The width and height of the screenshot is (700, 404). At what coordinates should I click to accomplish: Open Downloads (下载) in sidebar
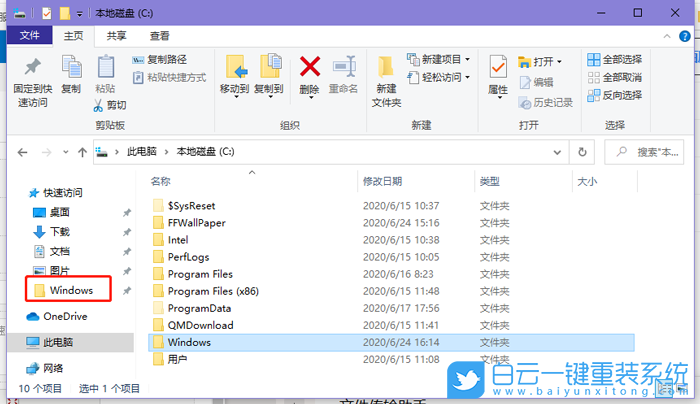52,232
